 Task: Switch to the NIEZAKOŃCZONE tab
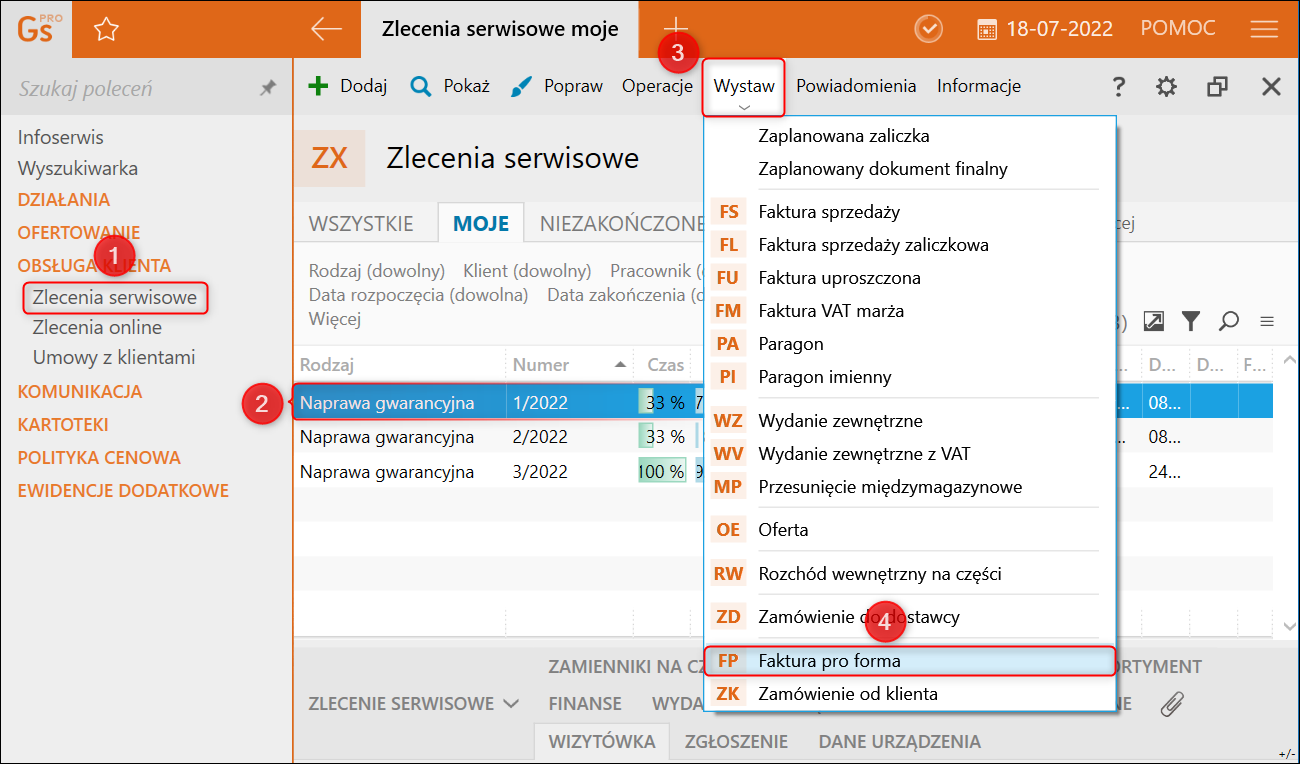tap(622, 224)
